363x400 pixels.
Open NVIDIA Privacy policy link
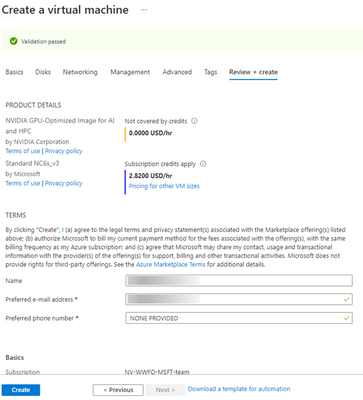pos(64,151)
